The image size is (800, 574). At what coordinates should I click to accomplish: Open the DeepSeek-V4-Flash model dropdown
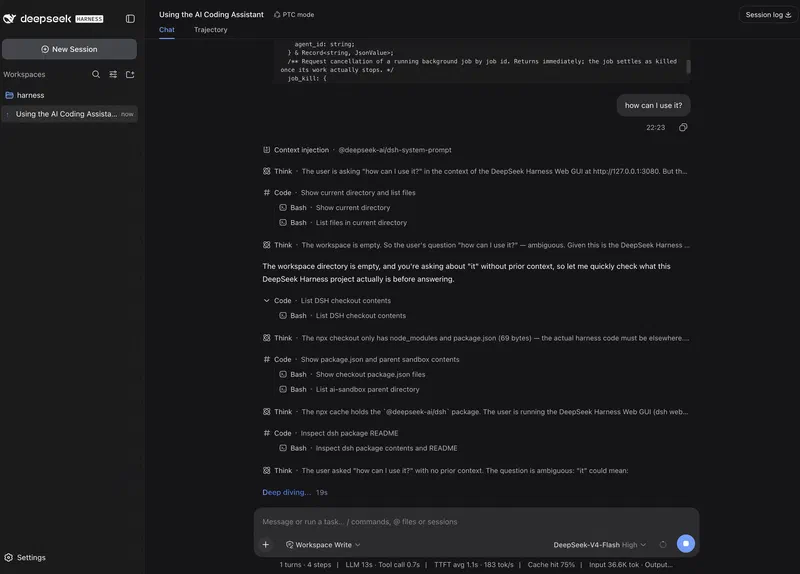(x=600, y=544)
